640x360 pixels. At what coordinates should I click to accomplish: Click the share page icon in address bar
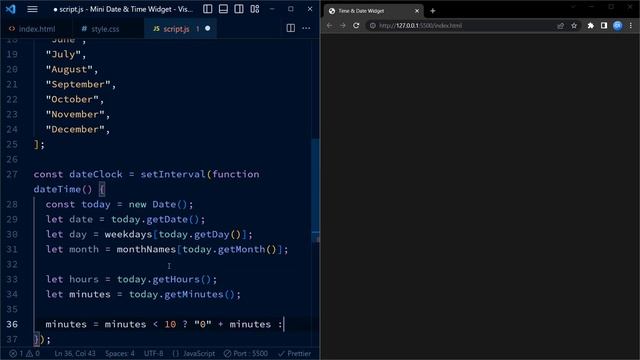[560, 26]
